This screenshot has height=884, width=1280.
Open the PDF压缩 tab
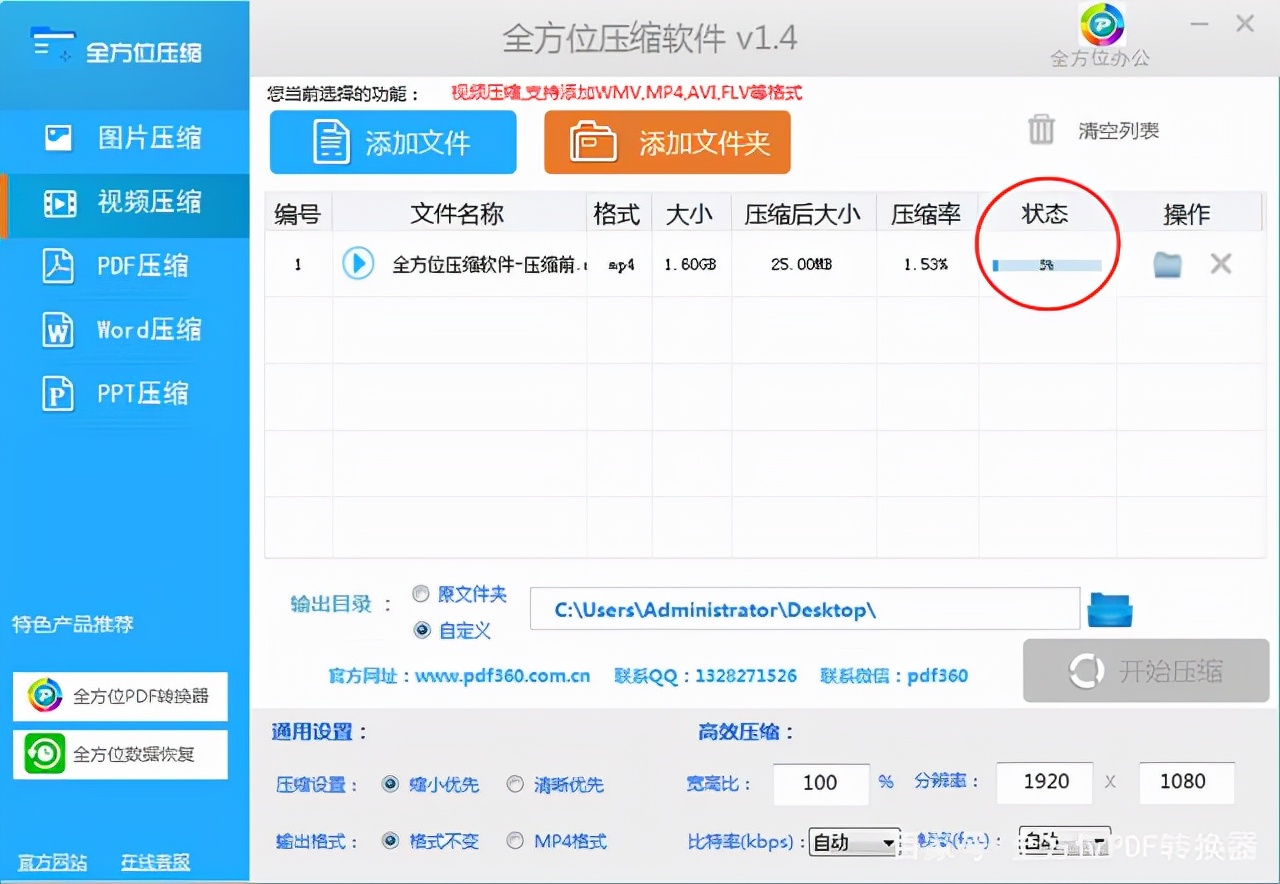[x=125, y=266]
